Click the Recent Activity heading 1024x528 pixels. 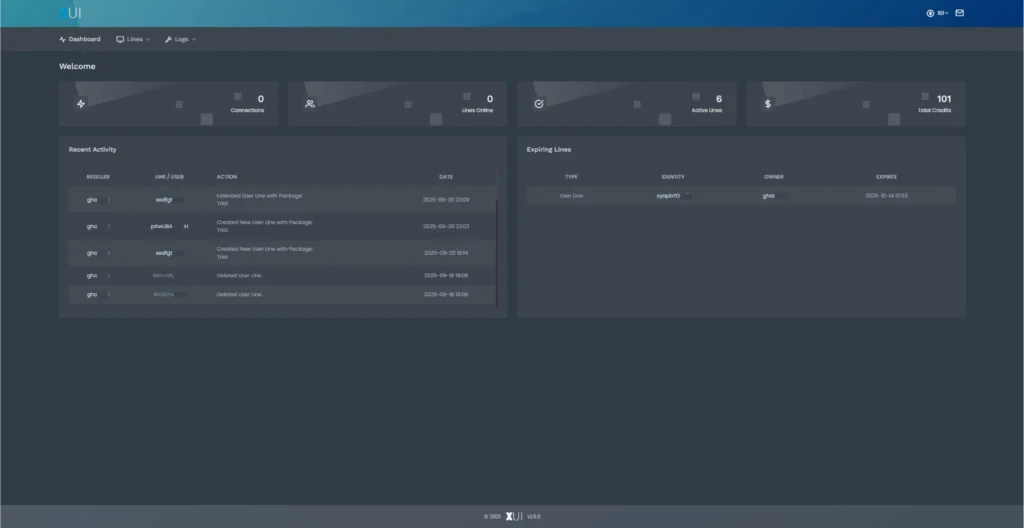click(x=93, y=150)
